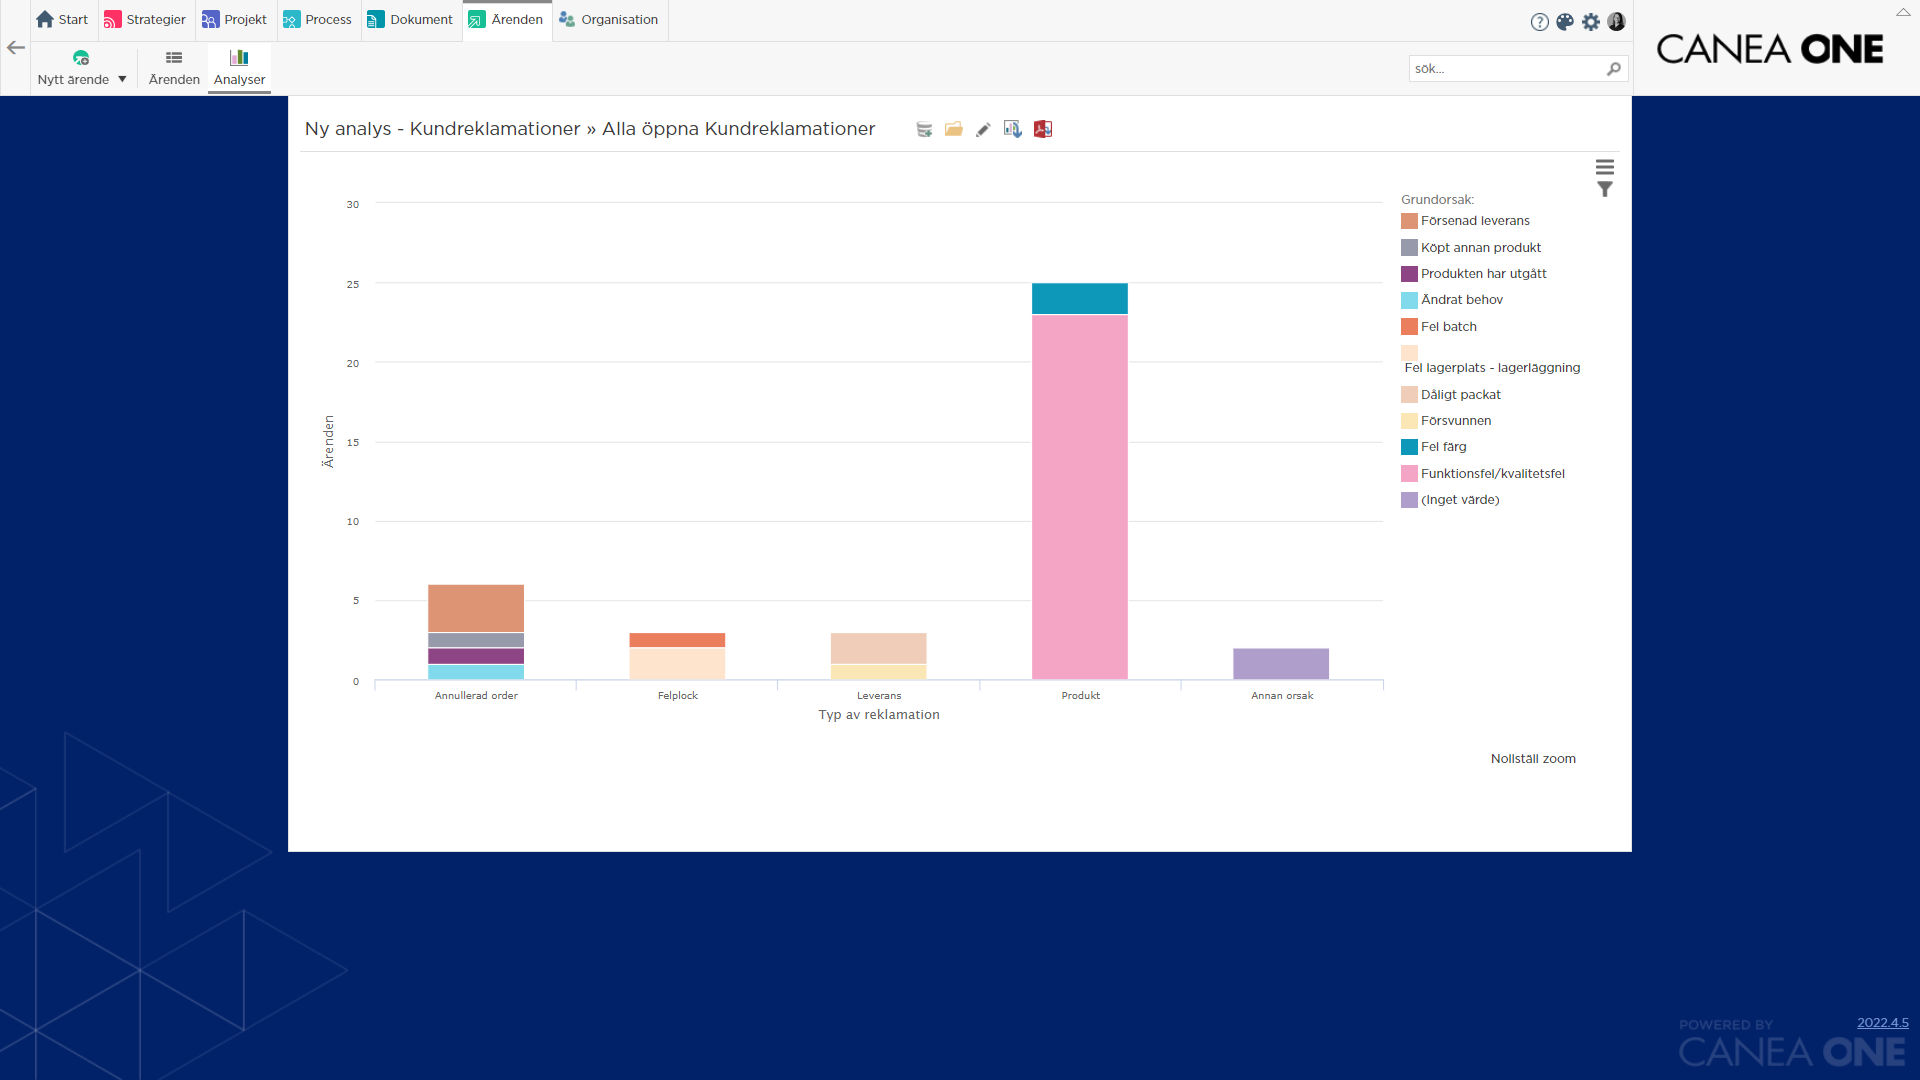Click the pink Funktionsfel bar in Produkt
Viewport: 1920px width, 1080px height.
point(1080,497)
